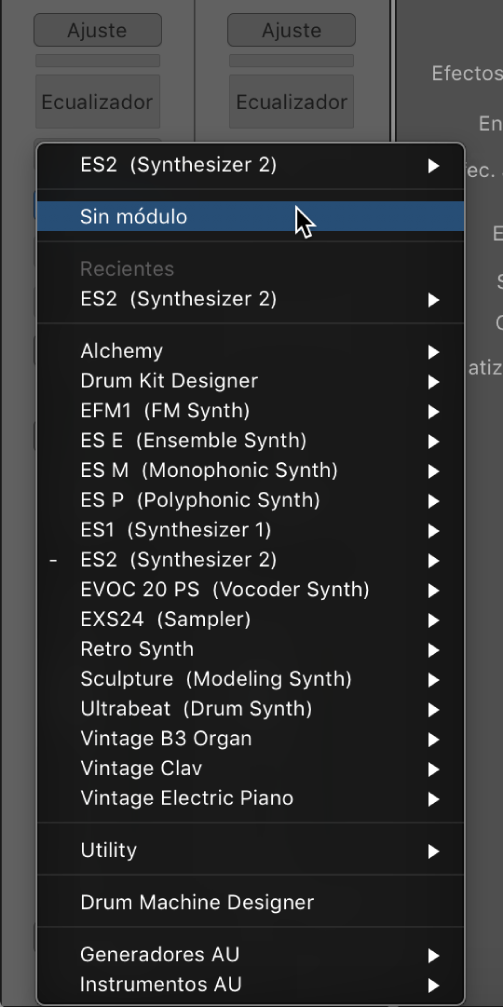This screenshot has width=503, height=1008.
Task: Open the Vintage Clav submenu
Action: tap(250, 768)
